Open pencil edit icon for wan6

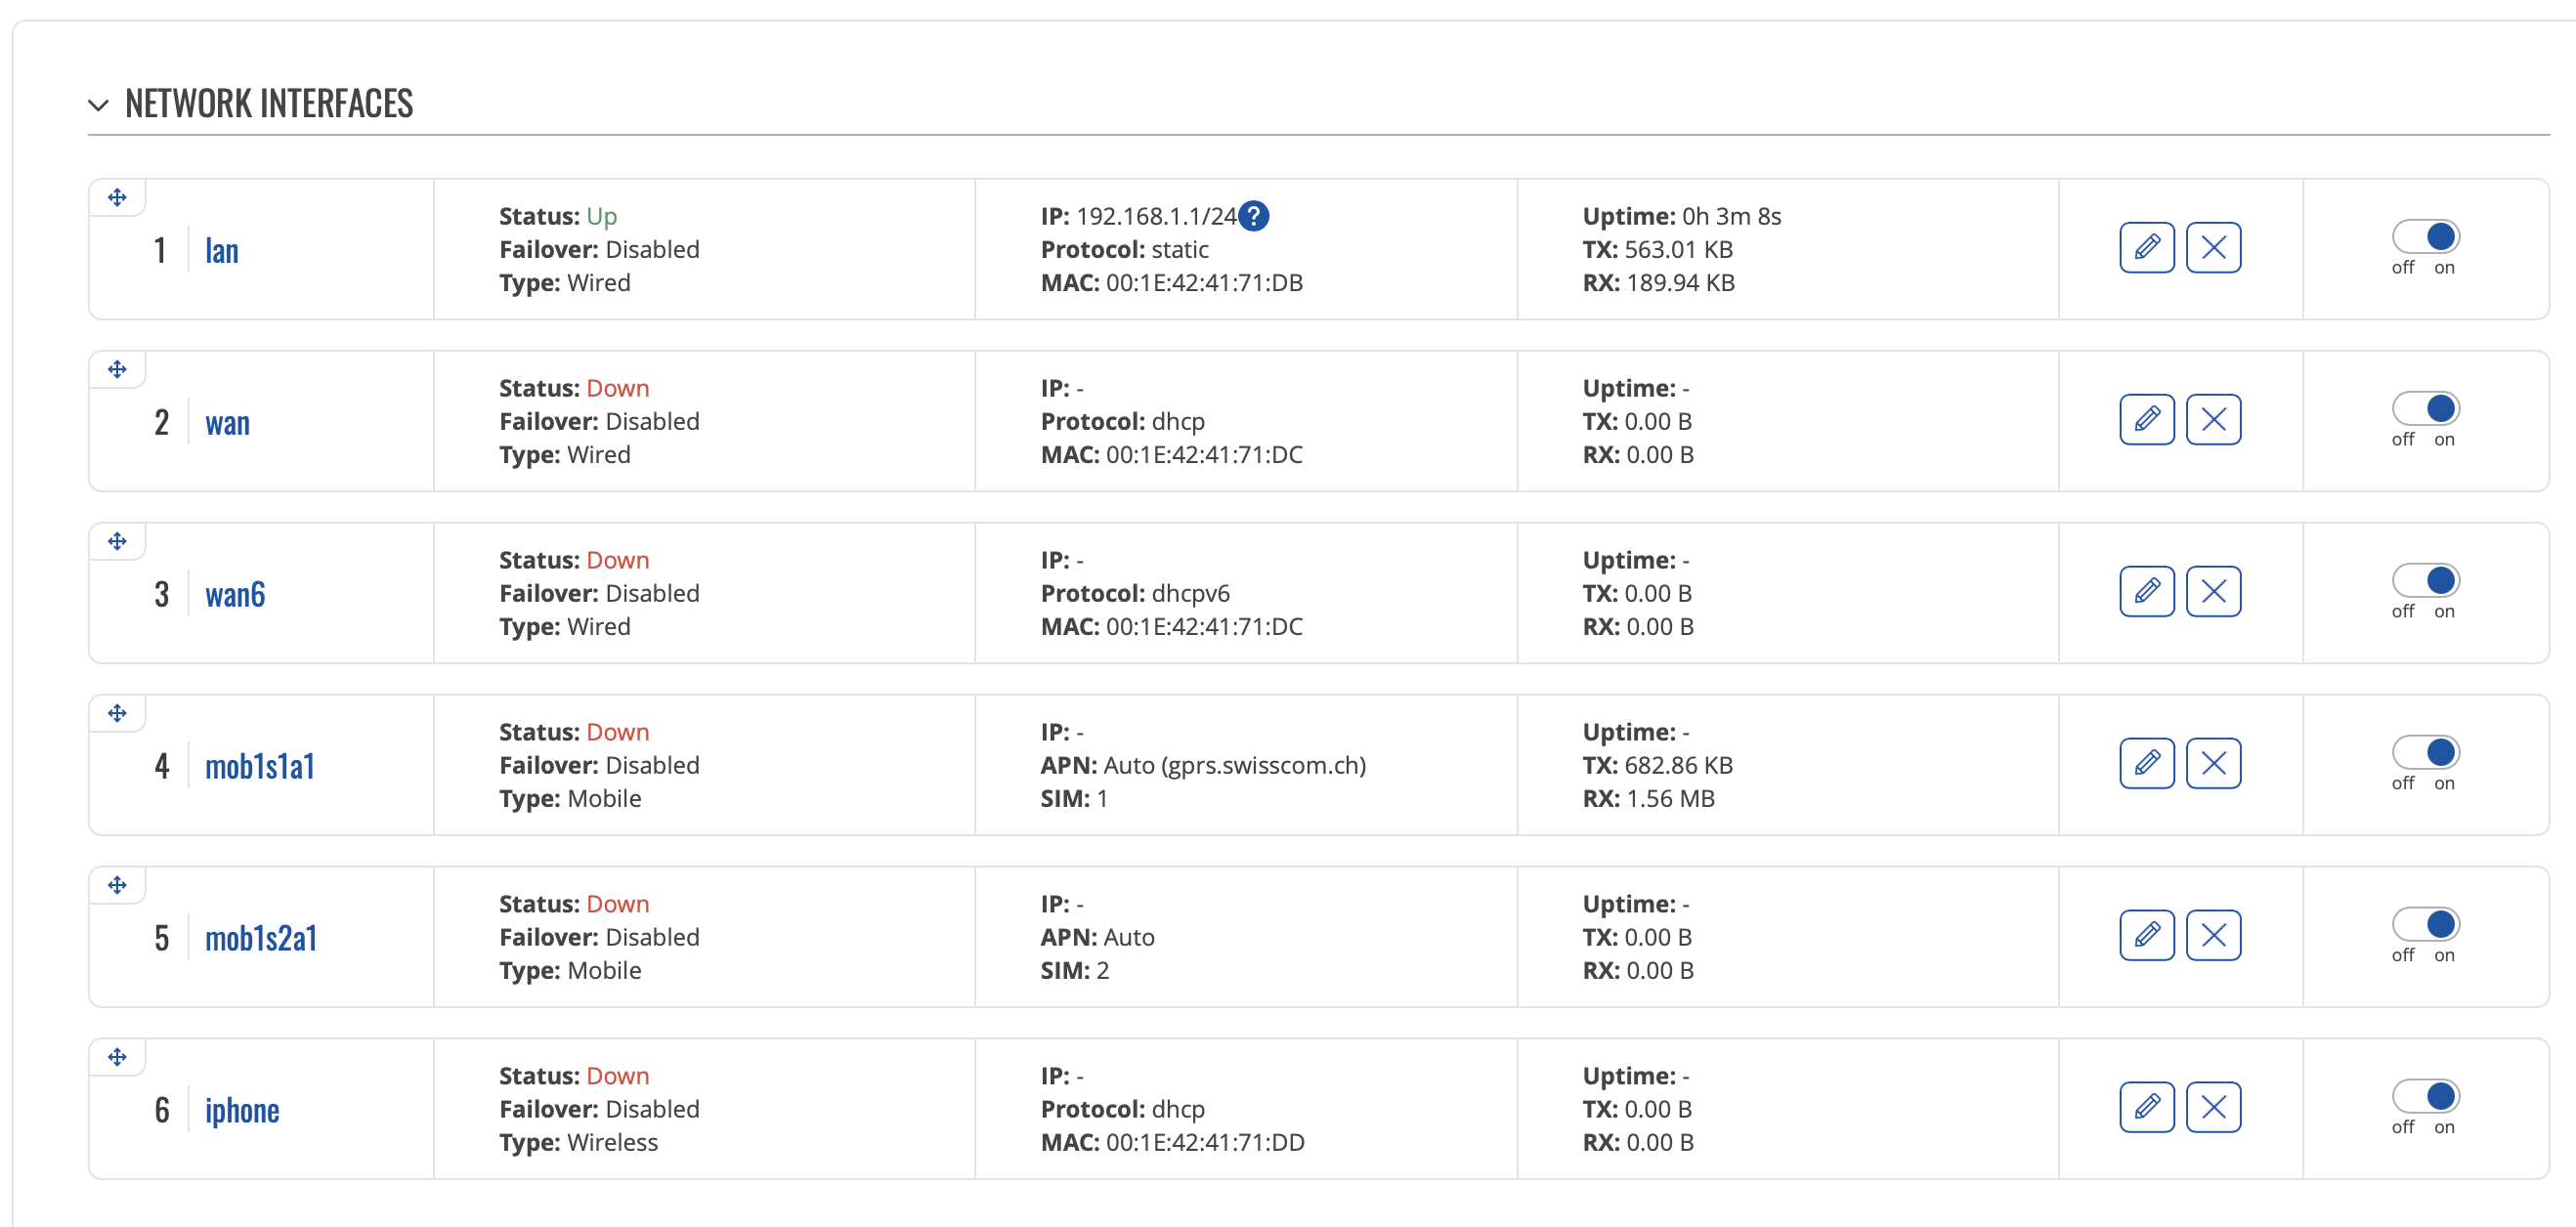[x=2146, y=591]
